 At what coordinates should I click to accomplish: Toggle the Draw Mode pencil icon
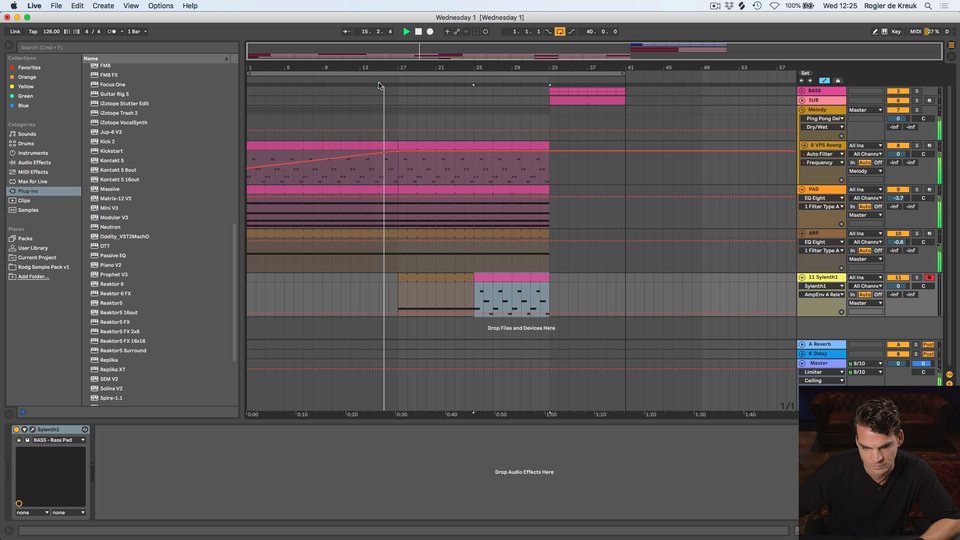click(x=874, y=31)
